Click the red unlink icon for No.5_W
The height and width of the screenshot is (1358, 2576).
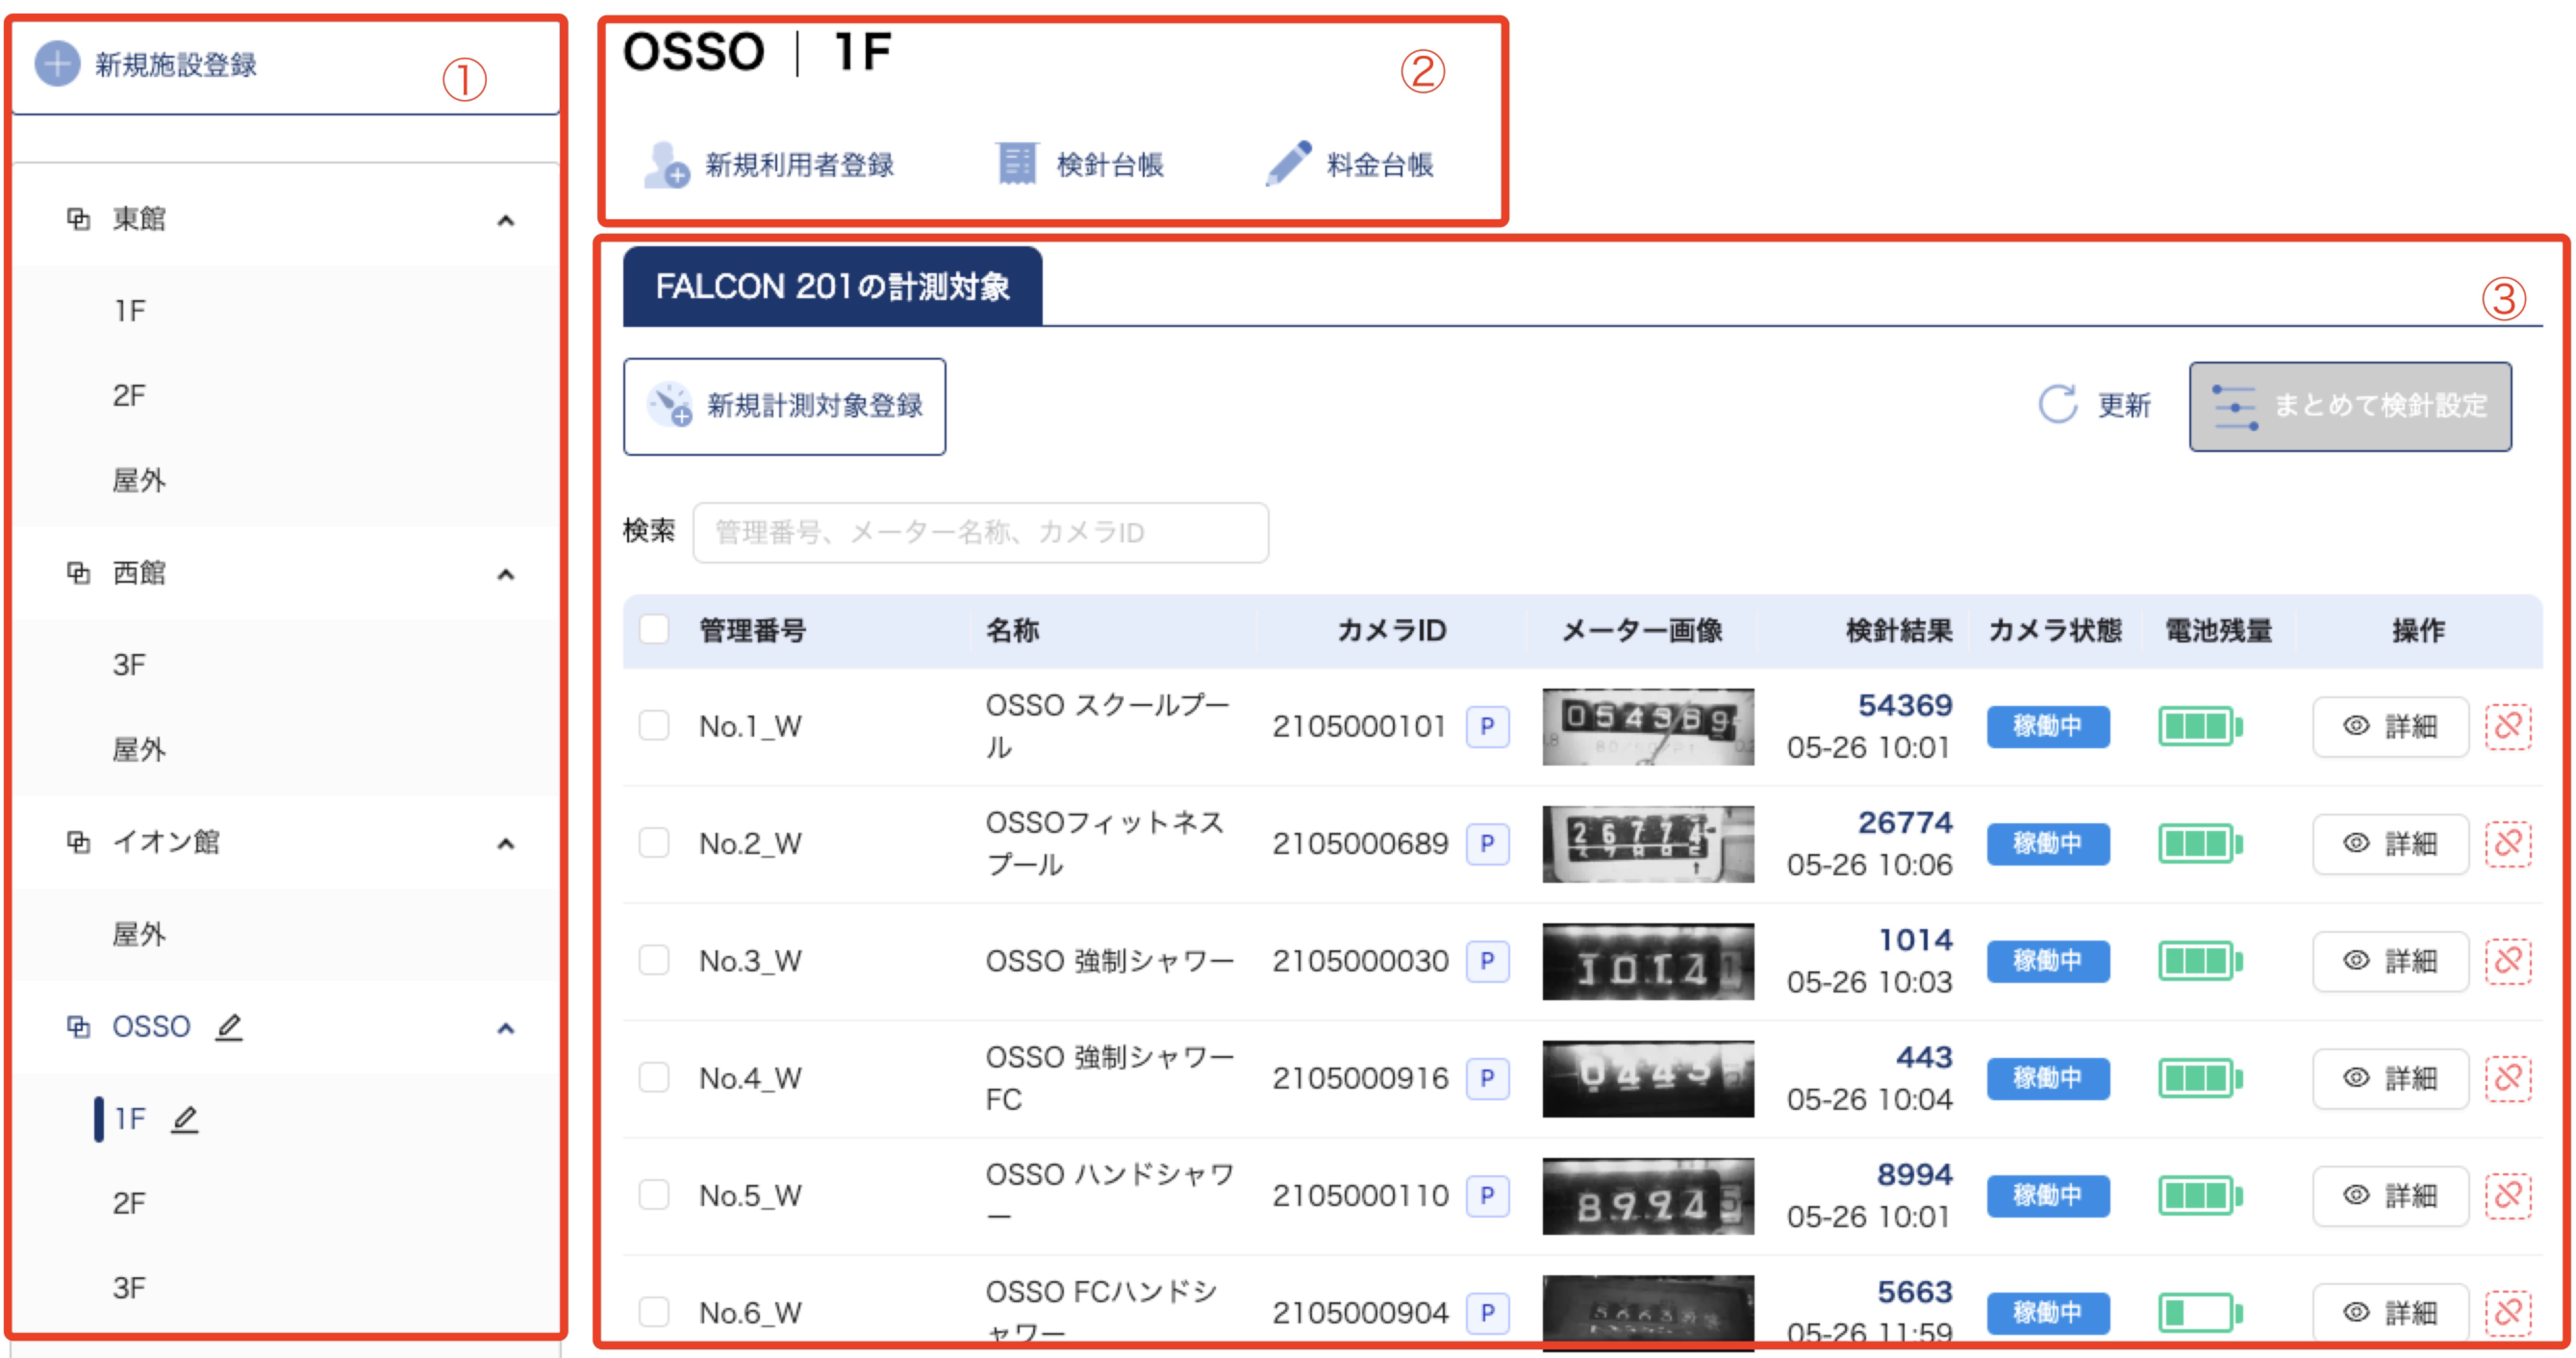tap(2508, 1195)
